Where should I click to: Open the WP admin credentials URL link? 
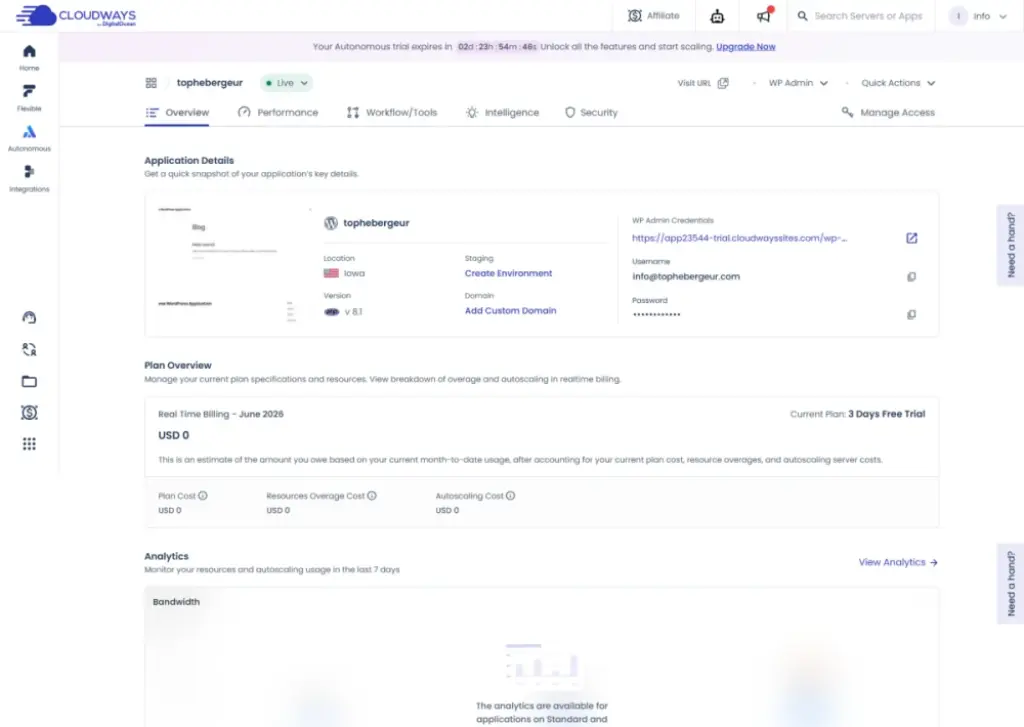(x=739, y=238)
